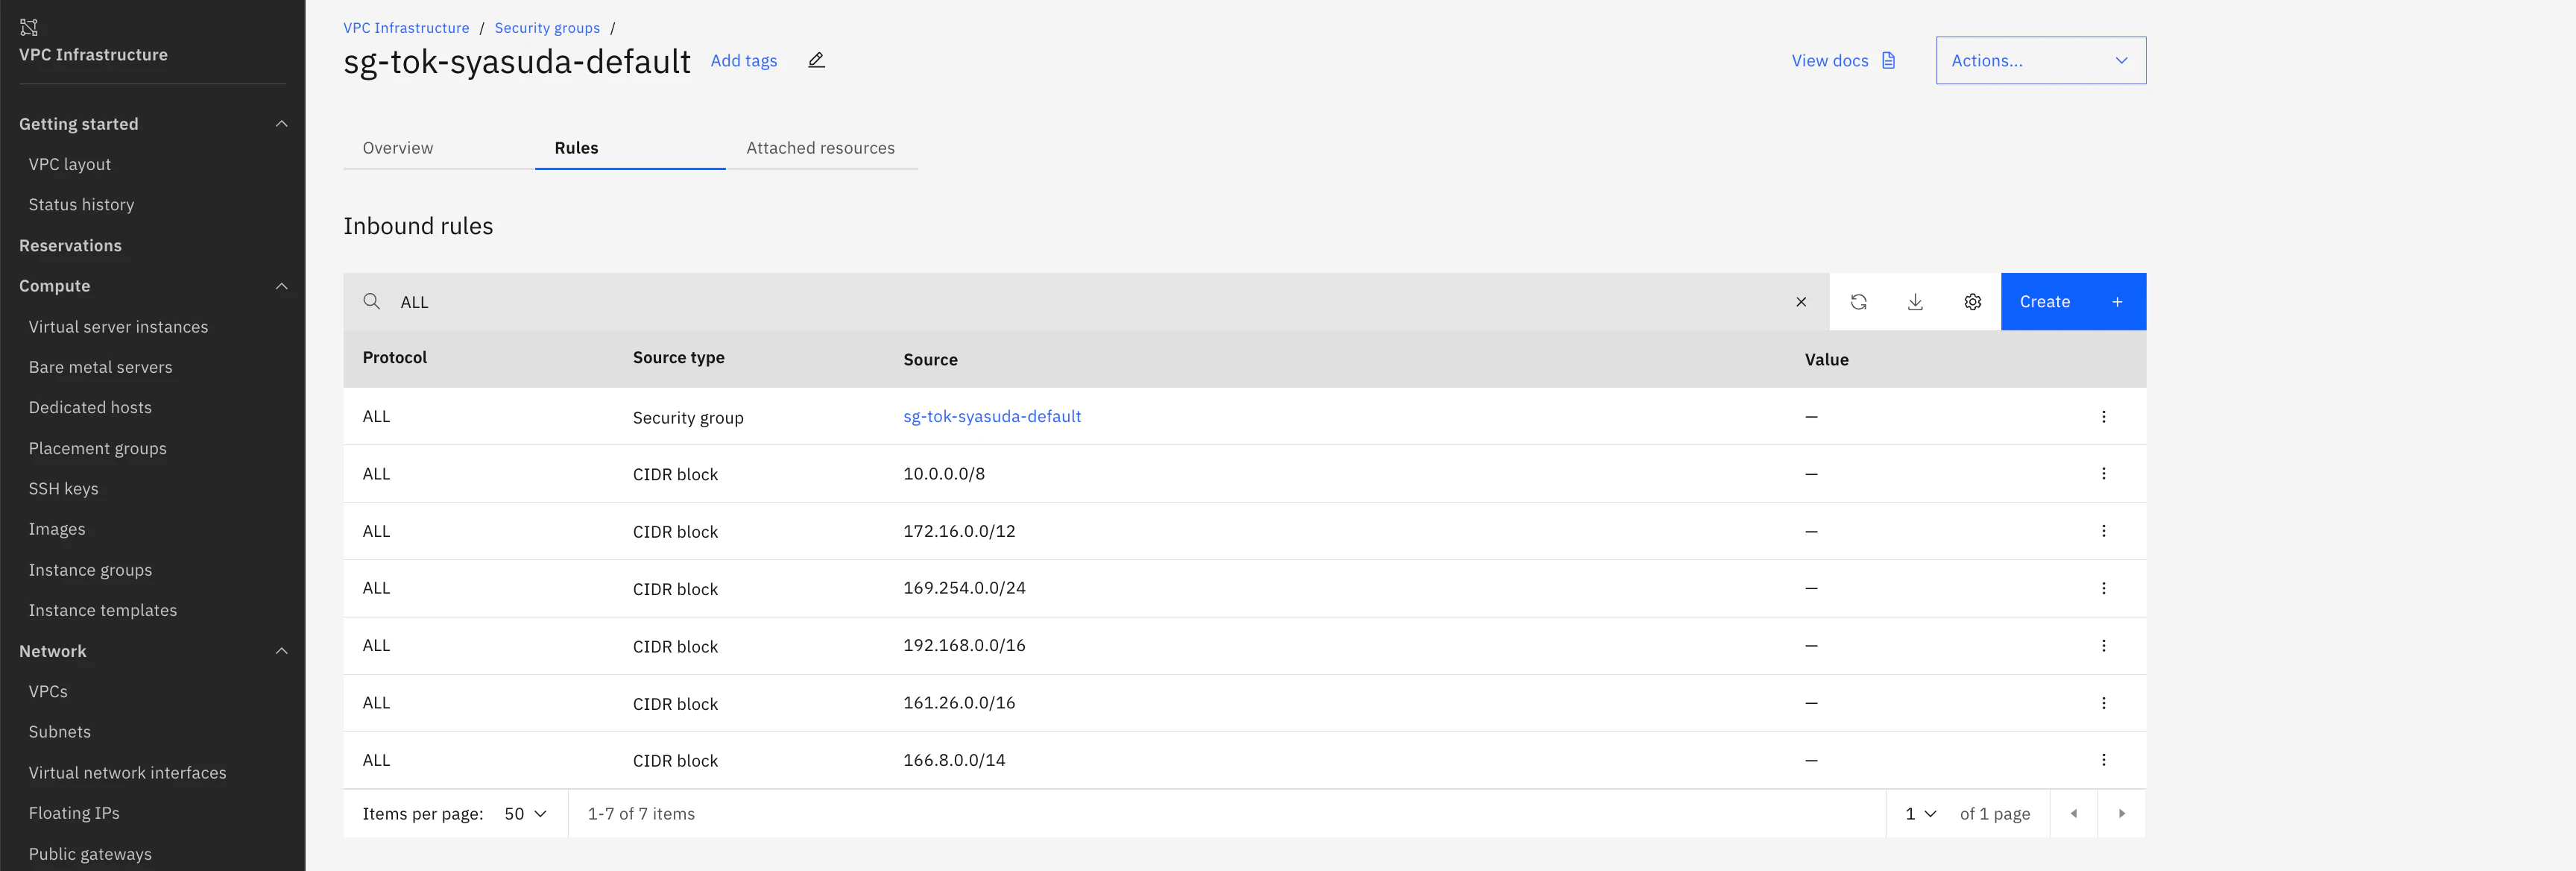Open table settings gear icon
The height and width of the screenshot is (871, 2576).
pyautogui.click(x=1972, y=302)
